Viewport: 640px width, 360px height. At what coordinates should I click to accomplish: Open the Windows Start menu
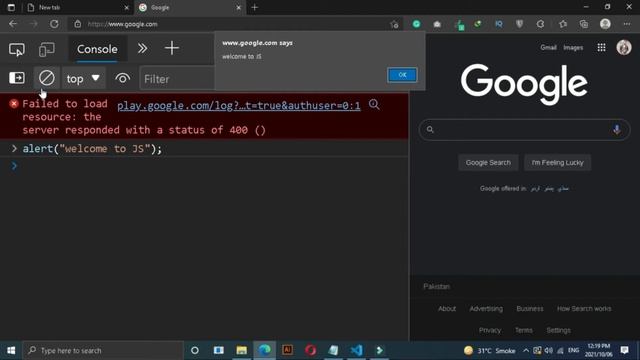(11, 350)
